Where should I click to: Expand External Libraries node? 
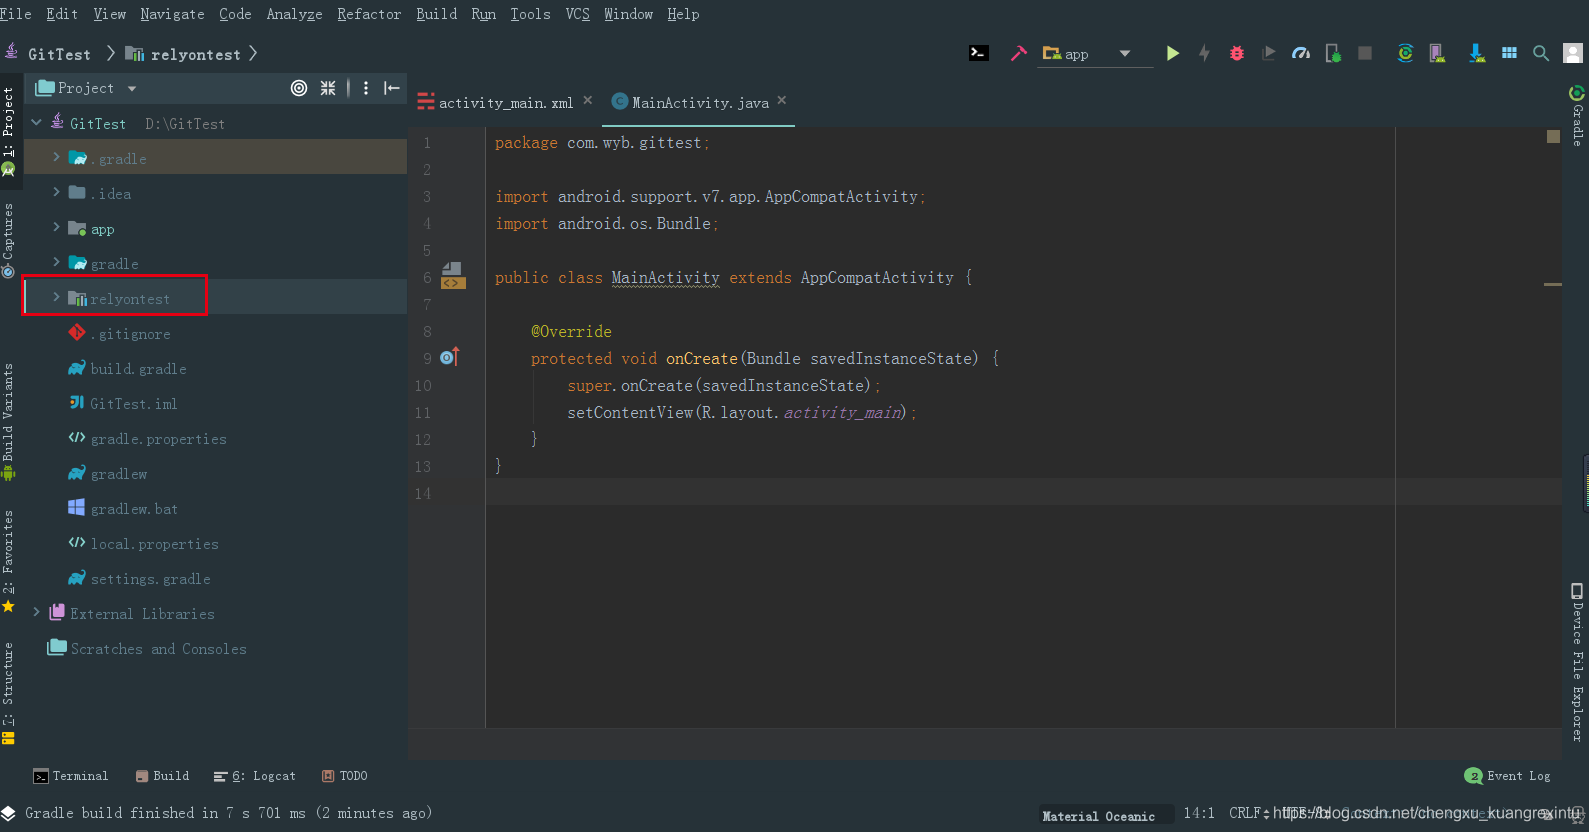click(37, 612)
